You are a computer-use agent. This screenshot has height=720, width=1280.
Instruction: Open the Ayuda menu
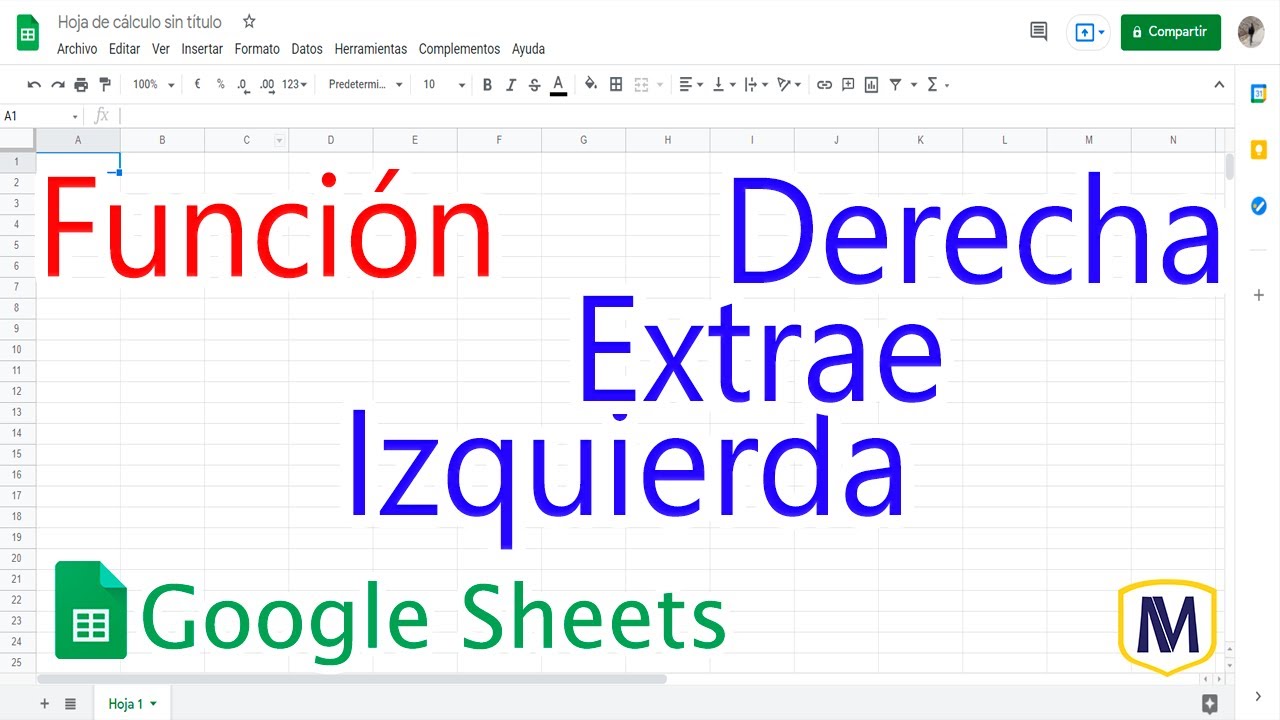point(528,49)
